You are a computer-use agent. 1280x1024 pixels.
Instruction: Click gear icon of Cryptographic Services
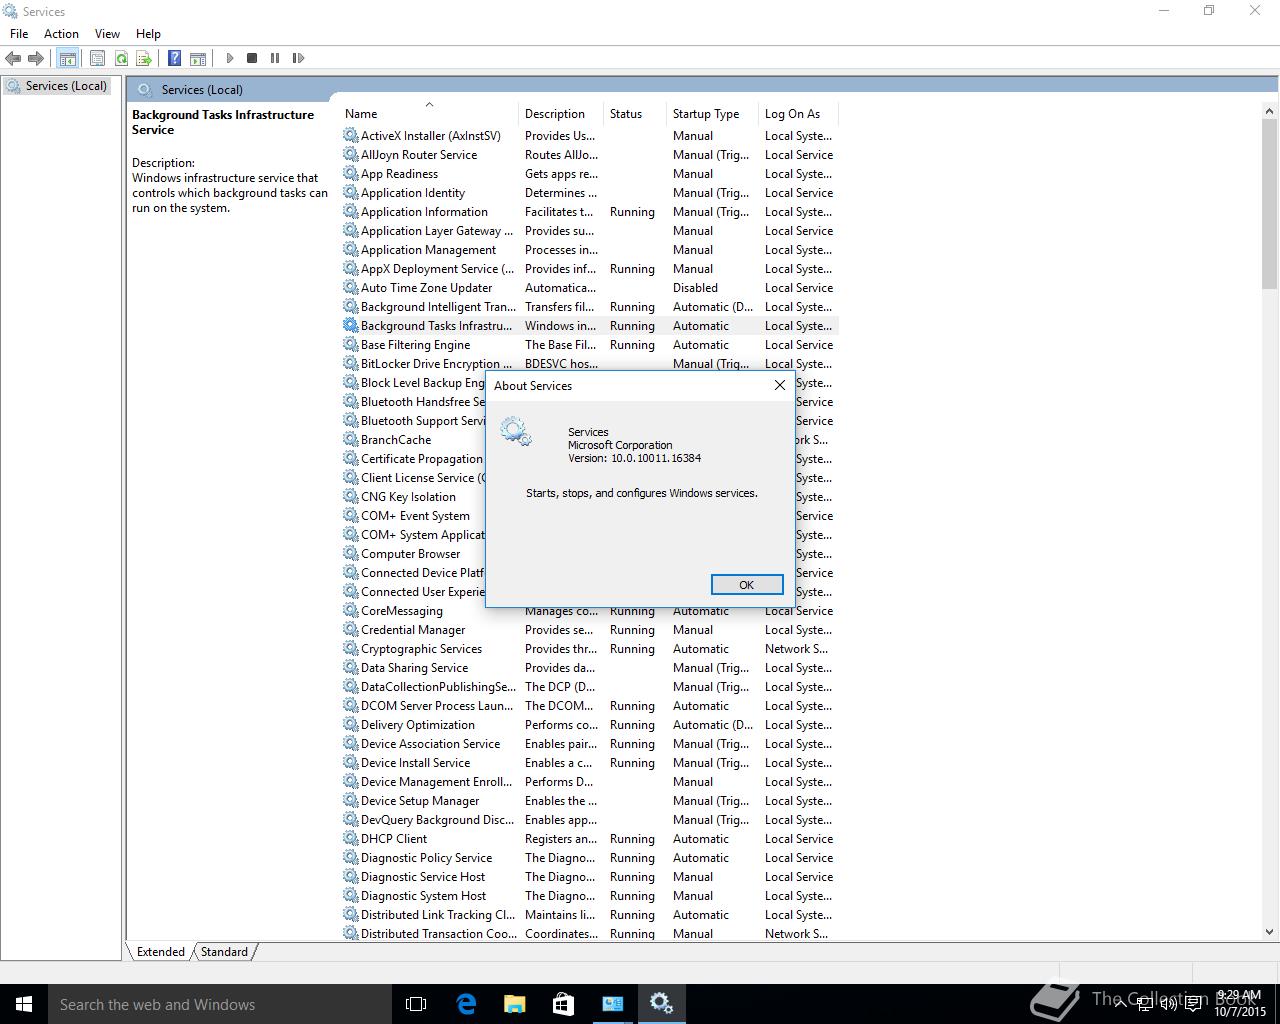click(x=350, y=648)
